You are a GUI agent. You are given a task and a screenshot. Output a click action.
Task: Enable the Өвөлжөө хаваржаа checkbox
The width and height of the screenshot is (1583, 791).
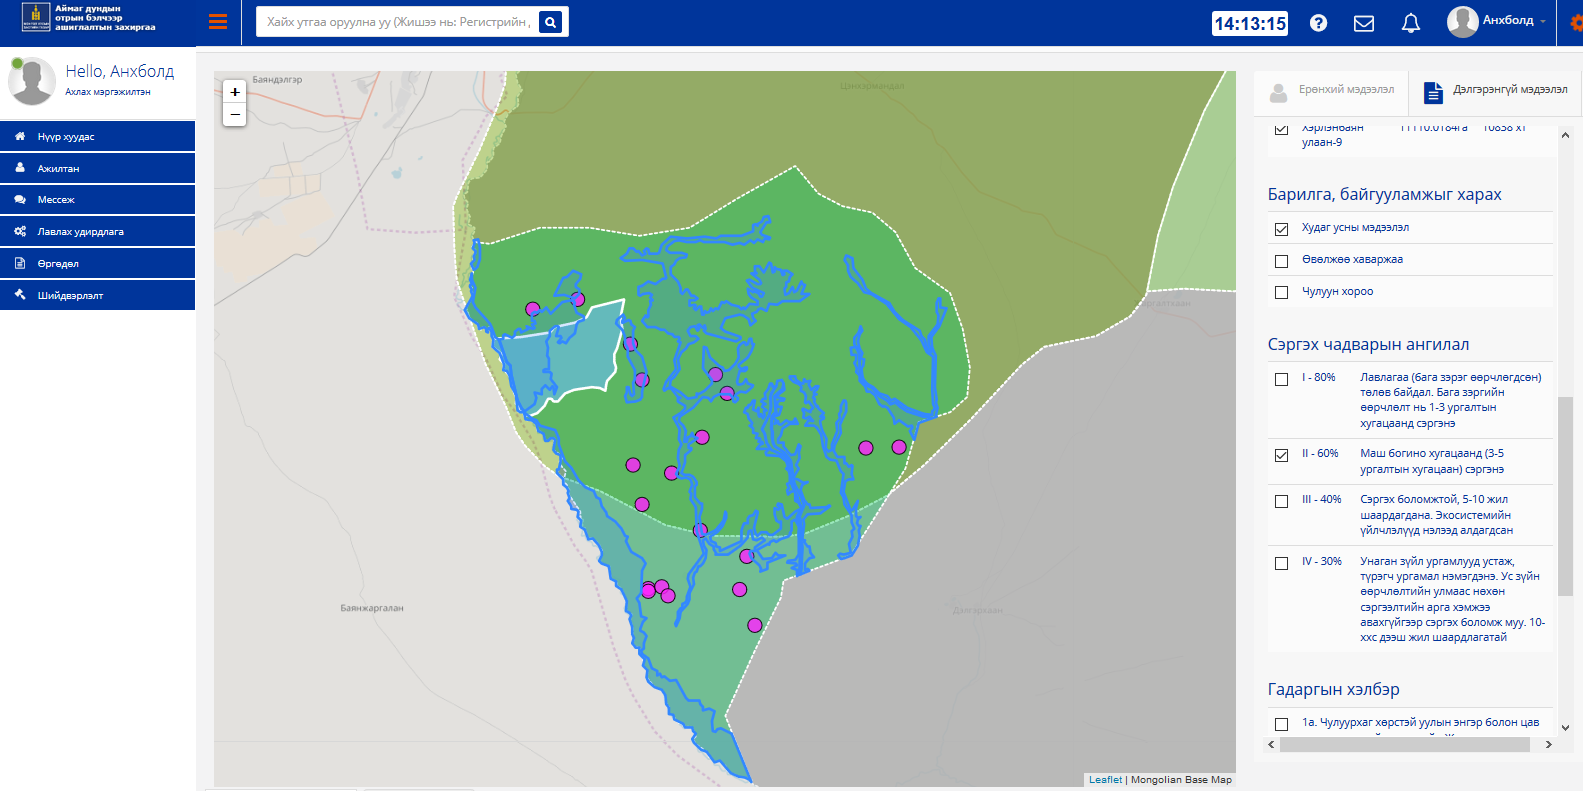[1281, 261]
